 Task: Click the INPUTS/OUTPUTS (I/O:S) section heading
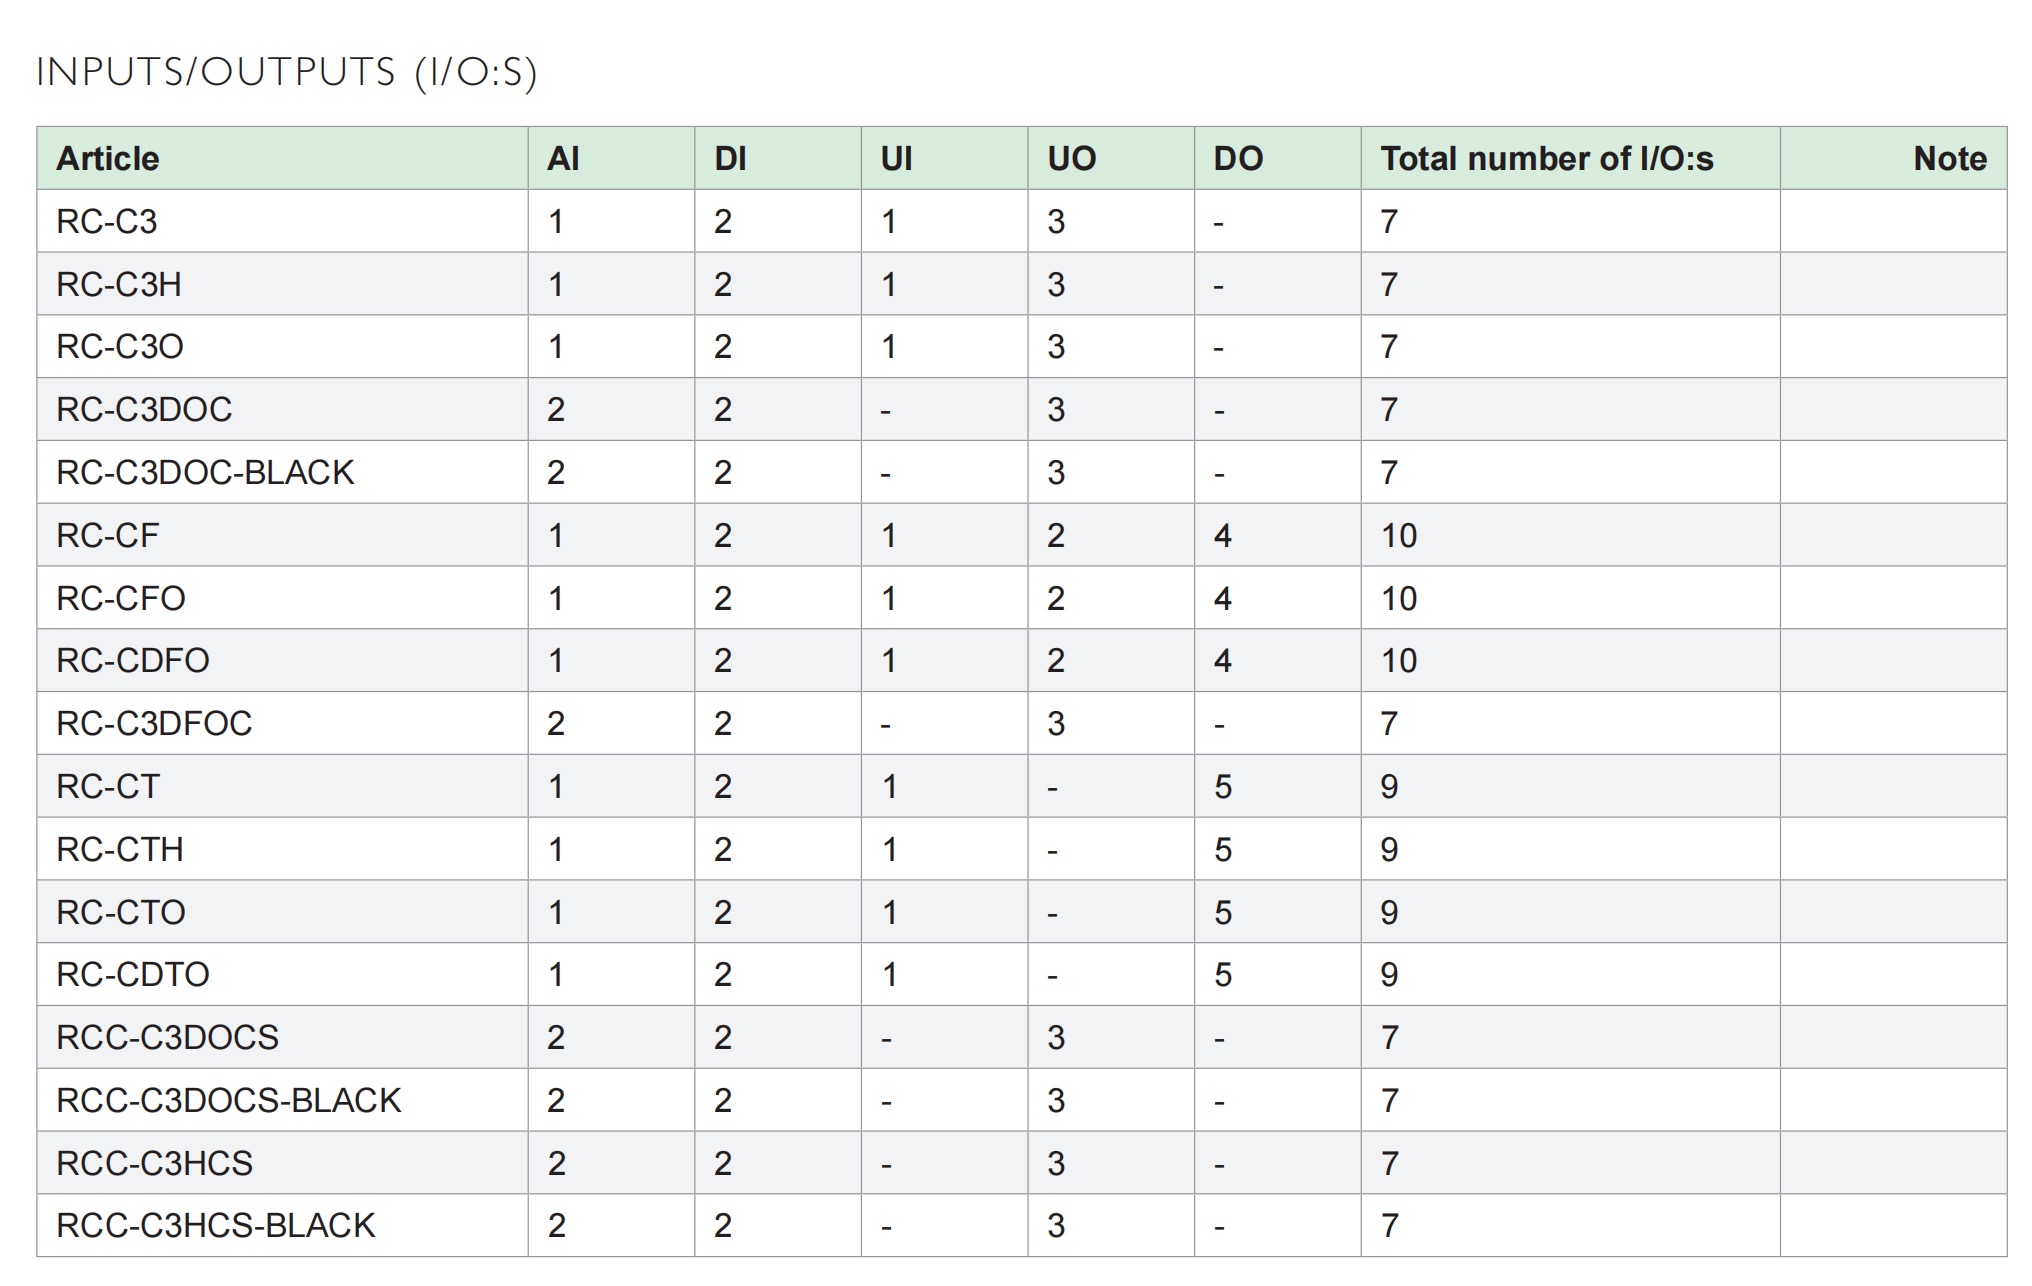point(287,73)
